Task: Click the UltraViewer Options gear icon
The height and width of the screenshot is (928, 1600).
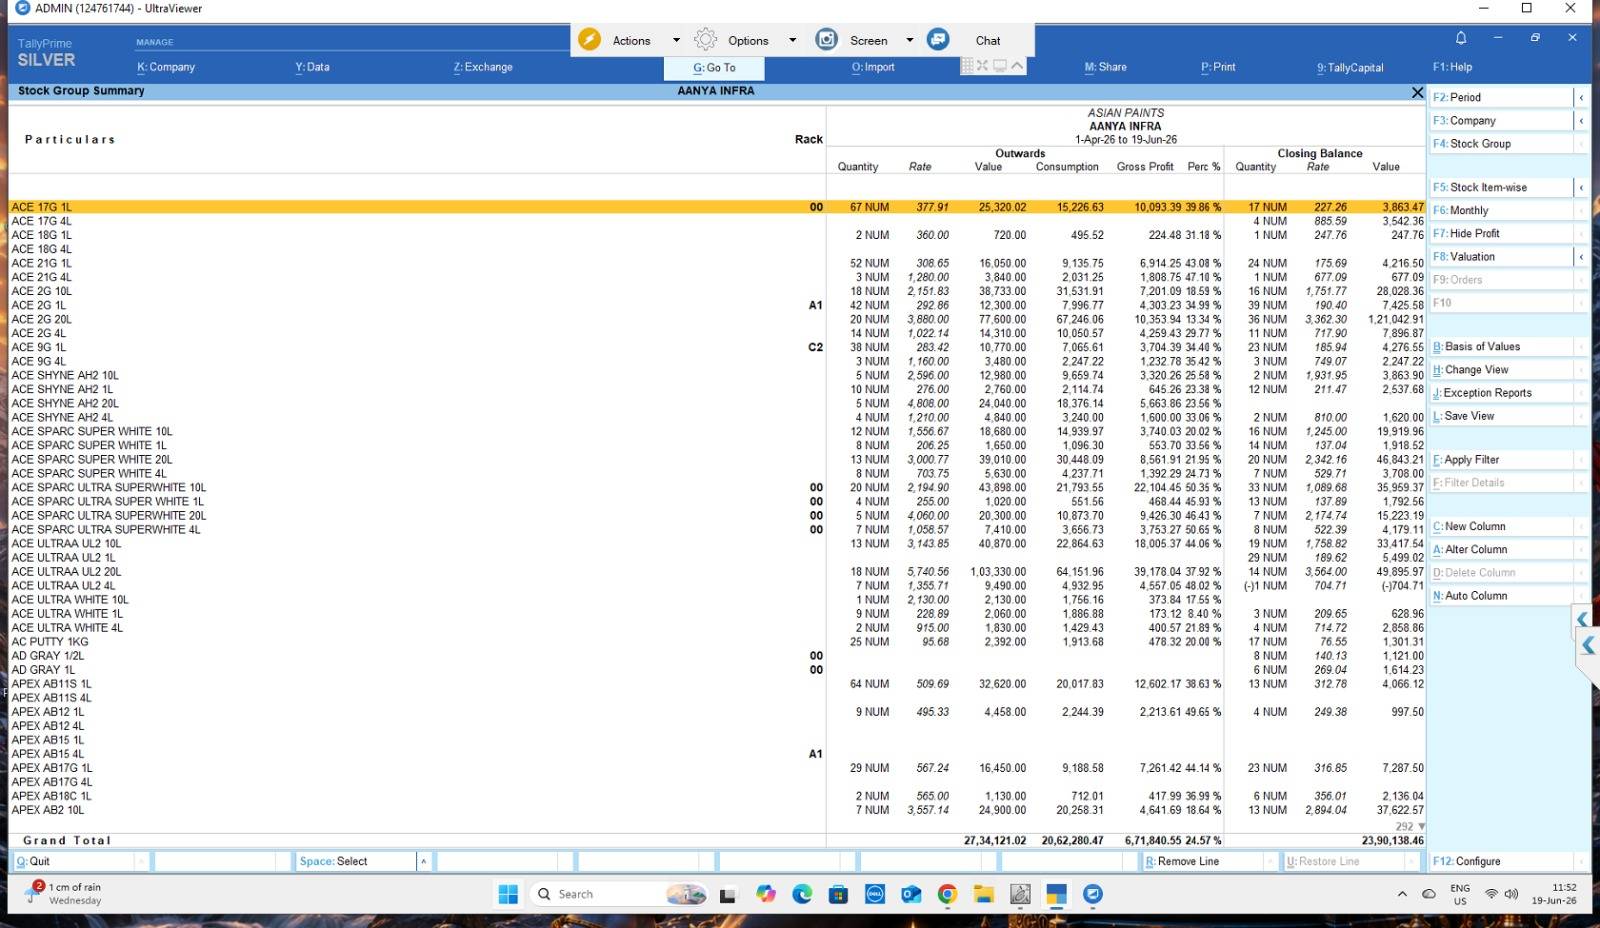Action: point(706,40)
